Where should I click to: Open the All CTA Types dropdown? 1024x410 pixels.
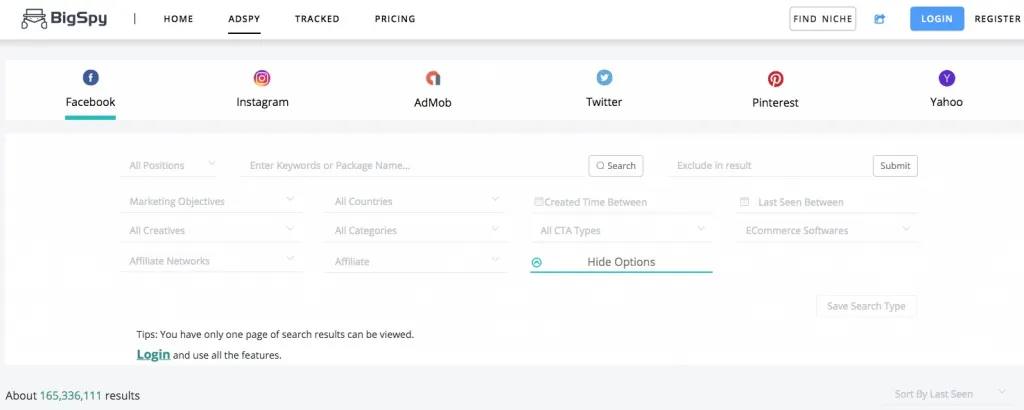point(622,231)
